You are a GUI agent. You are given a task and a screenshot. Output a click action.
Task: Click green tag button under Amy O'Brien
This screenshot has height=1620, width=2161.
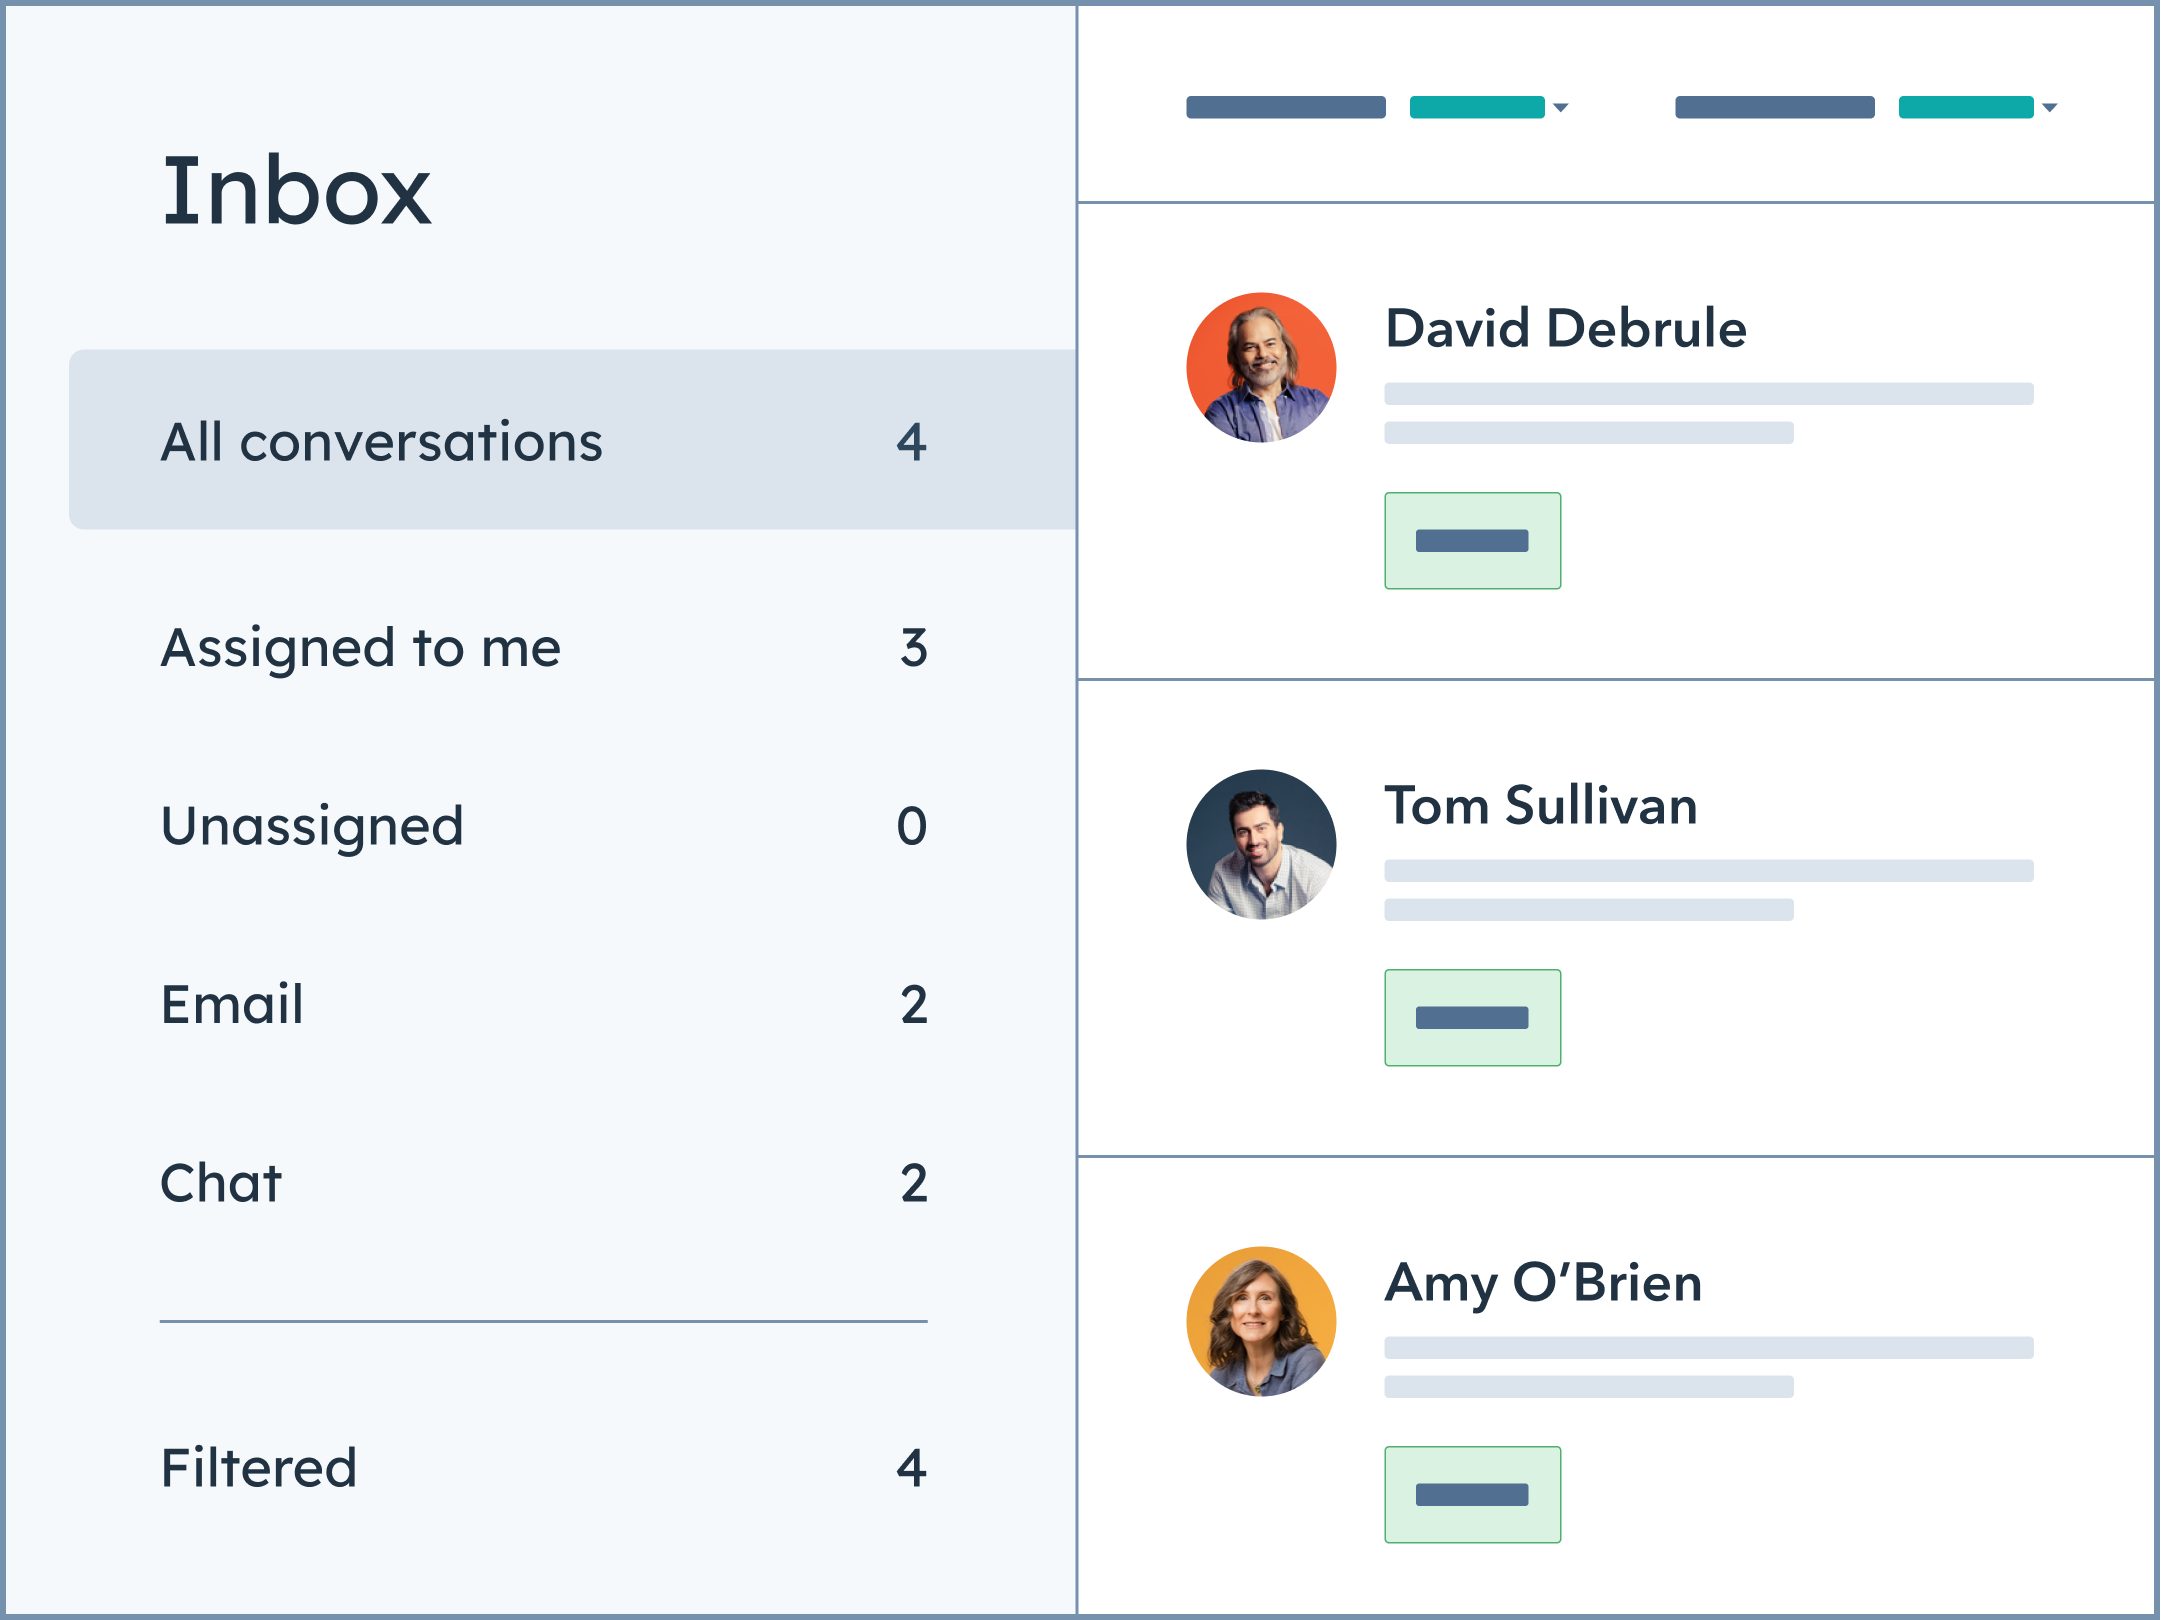pos(1472,1495)
